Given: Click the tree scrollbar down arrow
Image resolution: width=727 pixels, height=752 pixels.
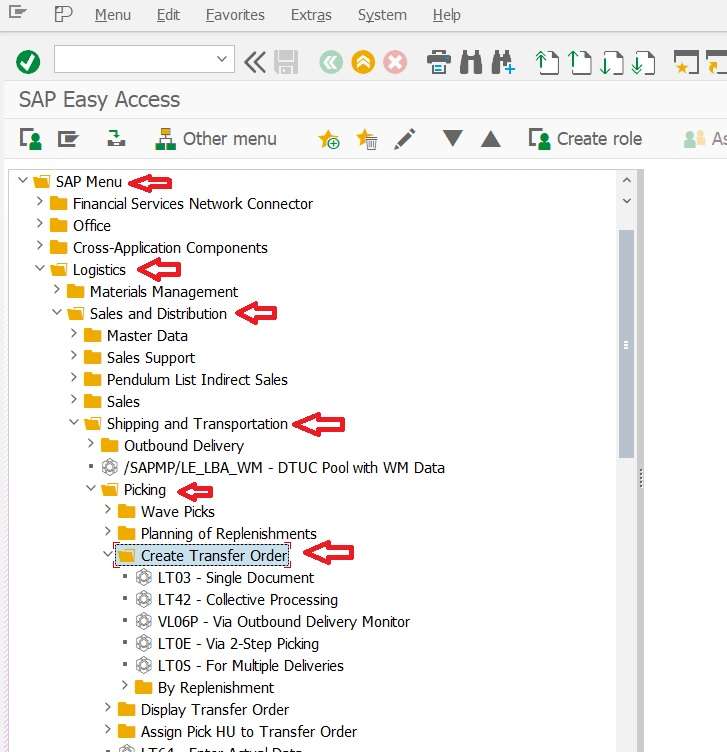Looking at the screenshot, I should click(626, 201).
